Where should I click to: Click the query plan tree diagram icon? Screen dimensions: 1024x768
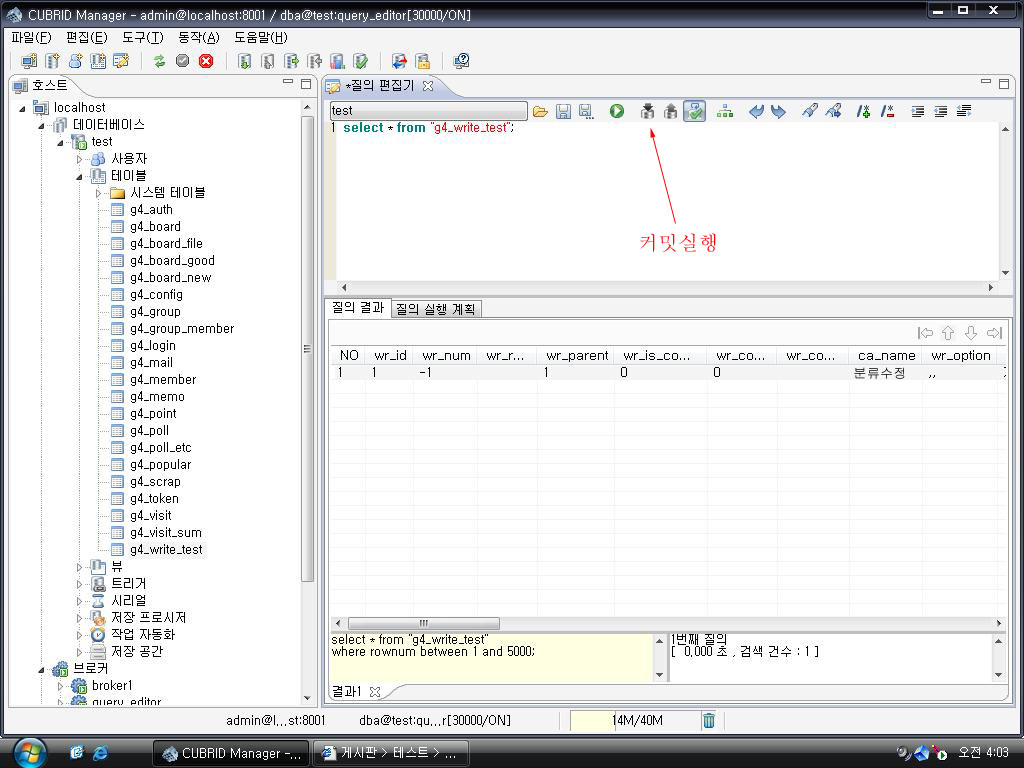click(725, 111)
